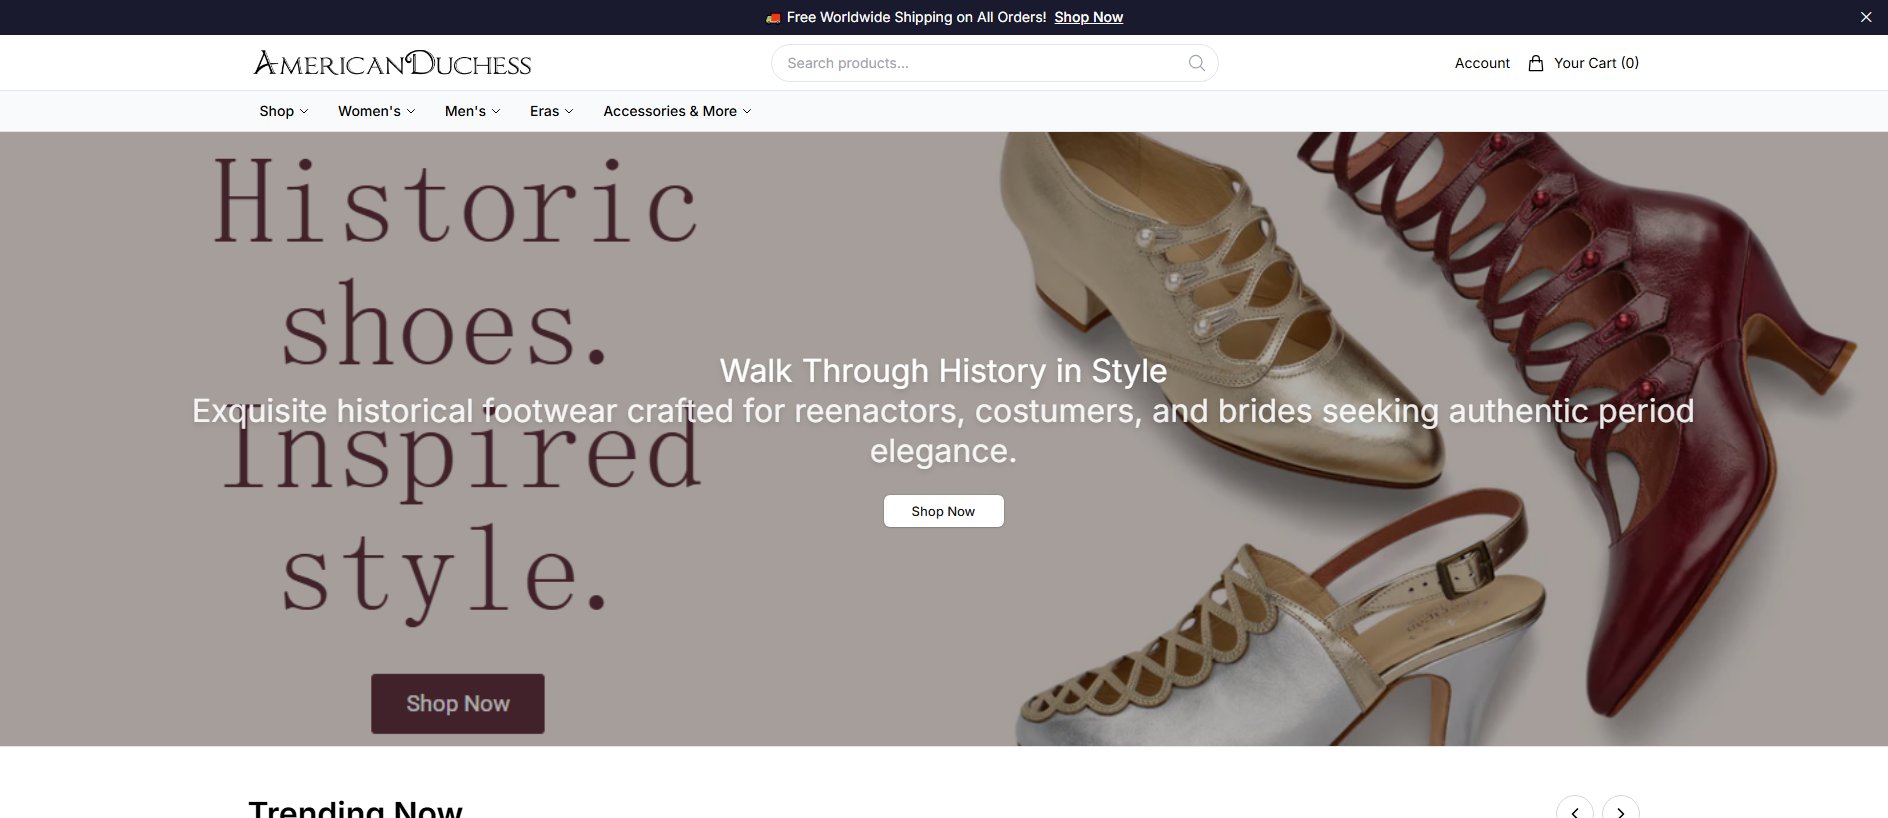Image resolution: width=1888 pixels, height=818 pixels.
Task: Click the search magnifier icon
Action: (1196, 63)
